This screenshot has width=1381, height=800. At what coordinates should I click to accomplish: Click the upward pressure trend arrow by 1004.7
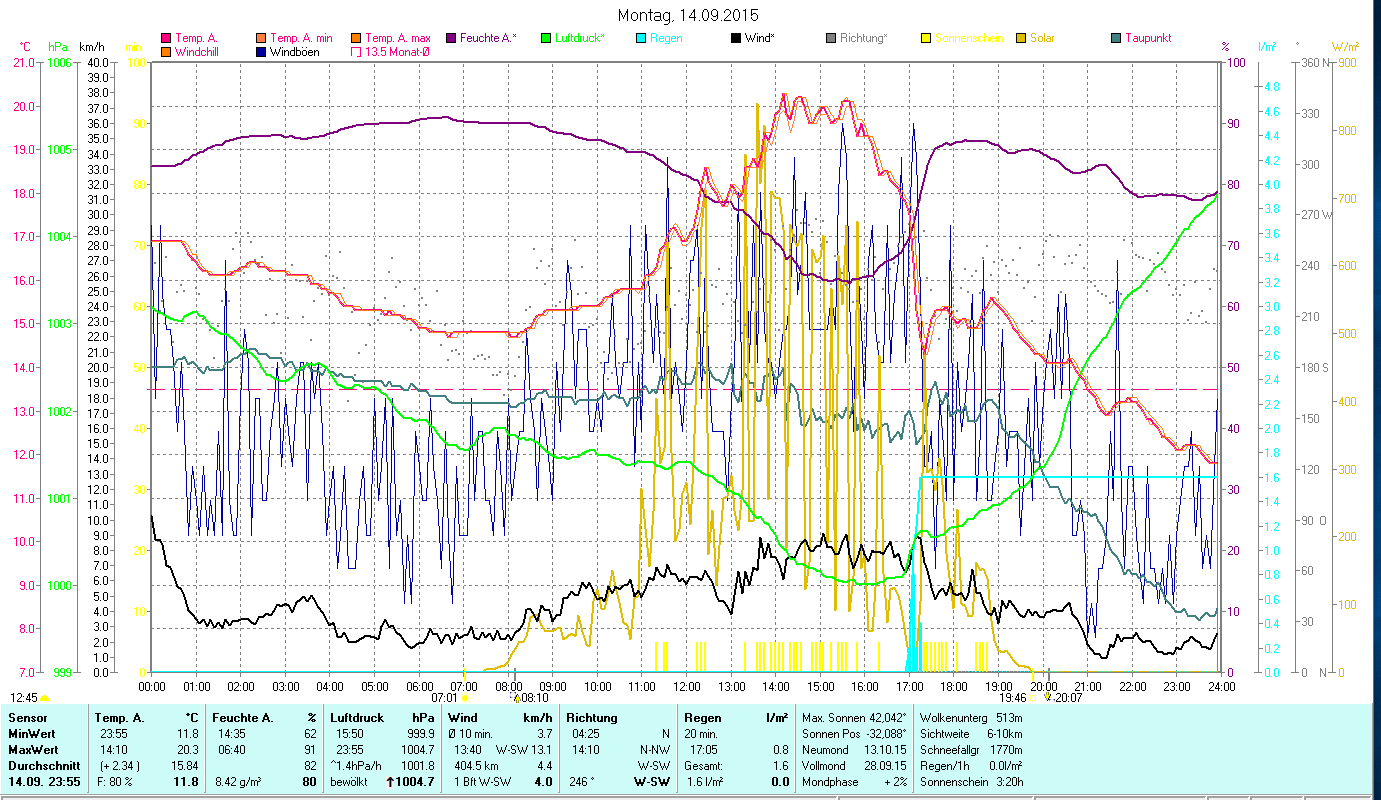389,782
